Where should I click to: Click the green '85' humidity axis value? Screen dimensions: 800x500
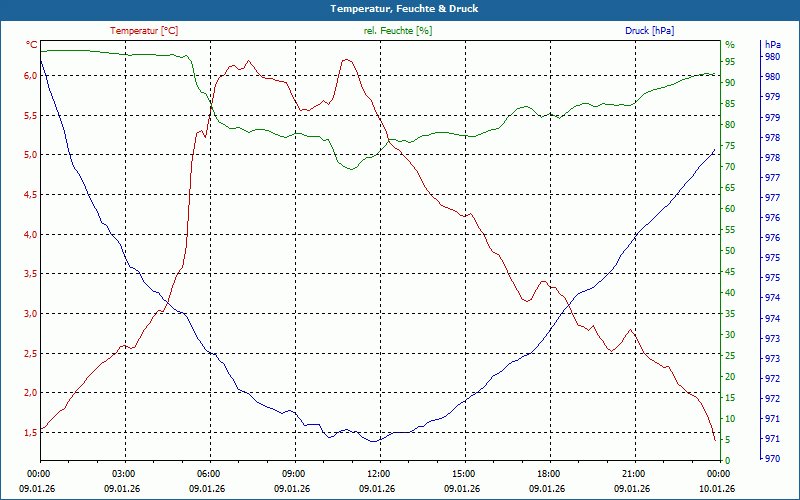(730, 104)
